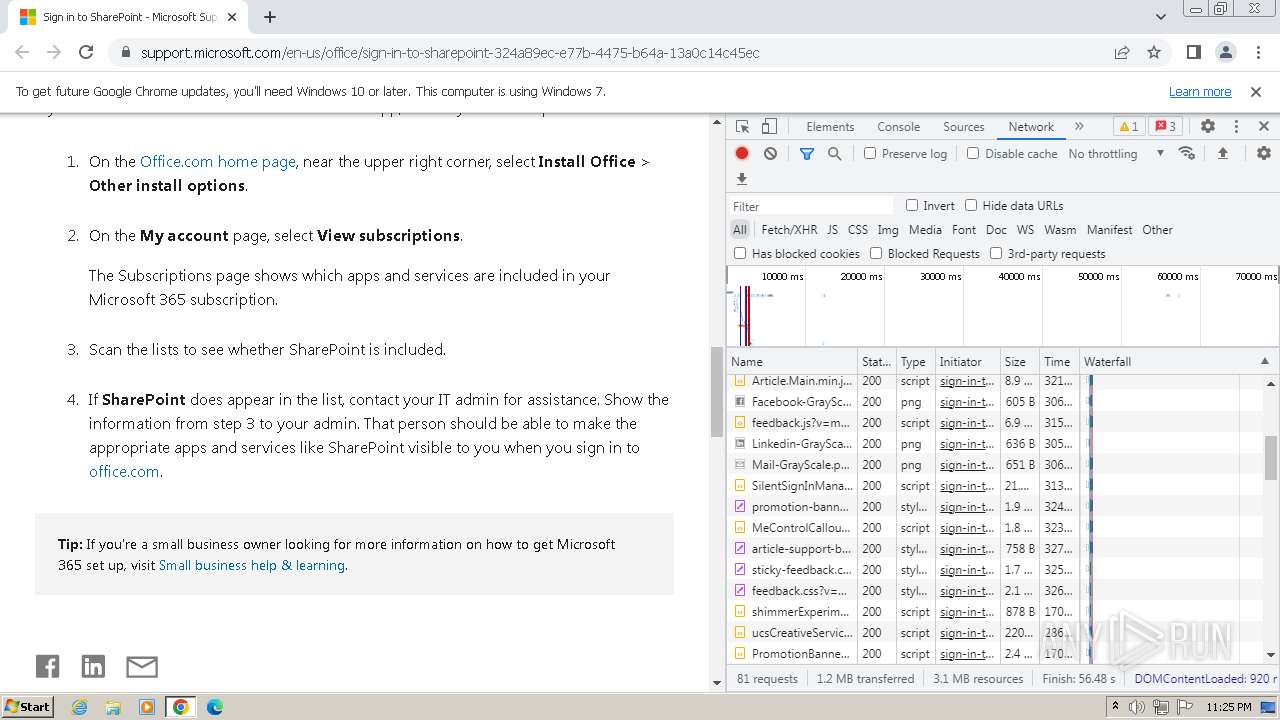
Task: Clear the network log icon
Action: pos(770,154)
